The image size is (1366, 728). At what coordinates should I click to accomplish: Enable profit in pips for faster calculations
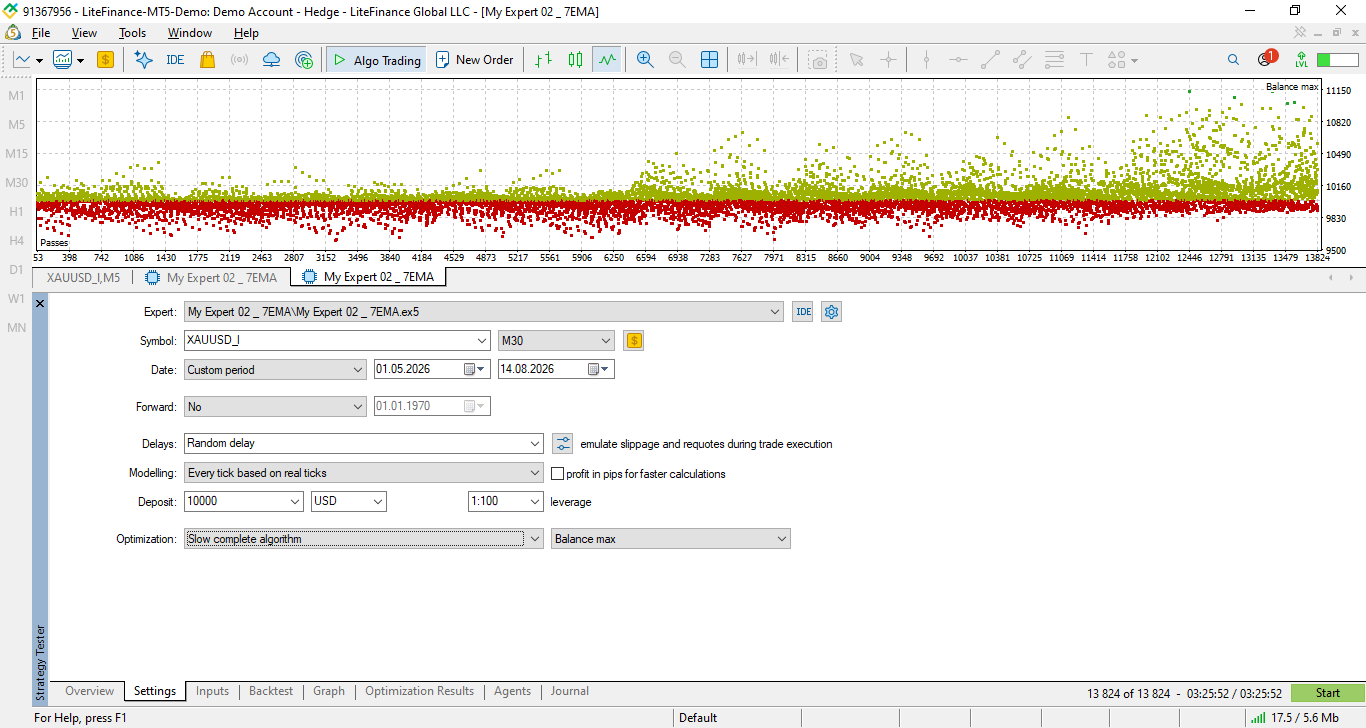[559, 474]
